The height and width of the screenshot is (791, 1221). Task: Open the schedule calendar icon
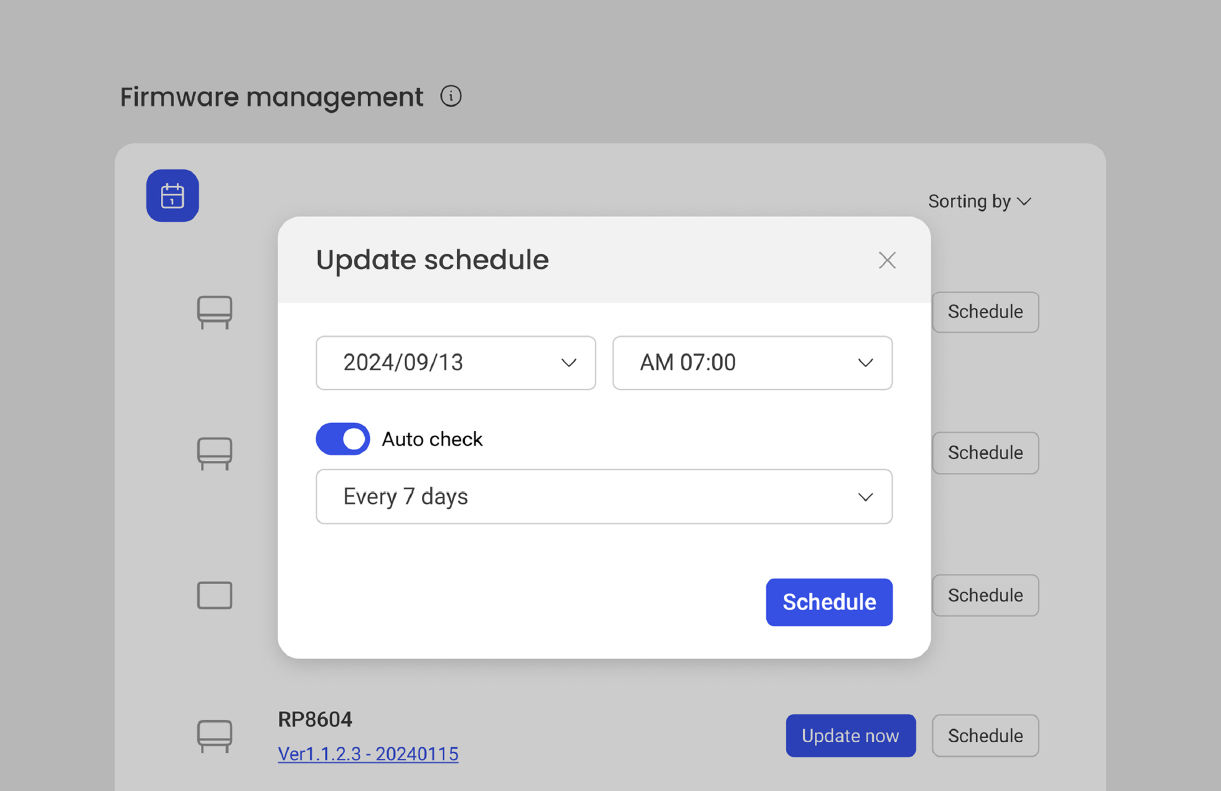pyautogui.click(x=172, y=195)
